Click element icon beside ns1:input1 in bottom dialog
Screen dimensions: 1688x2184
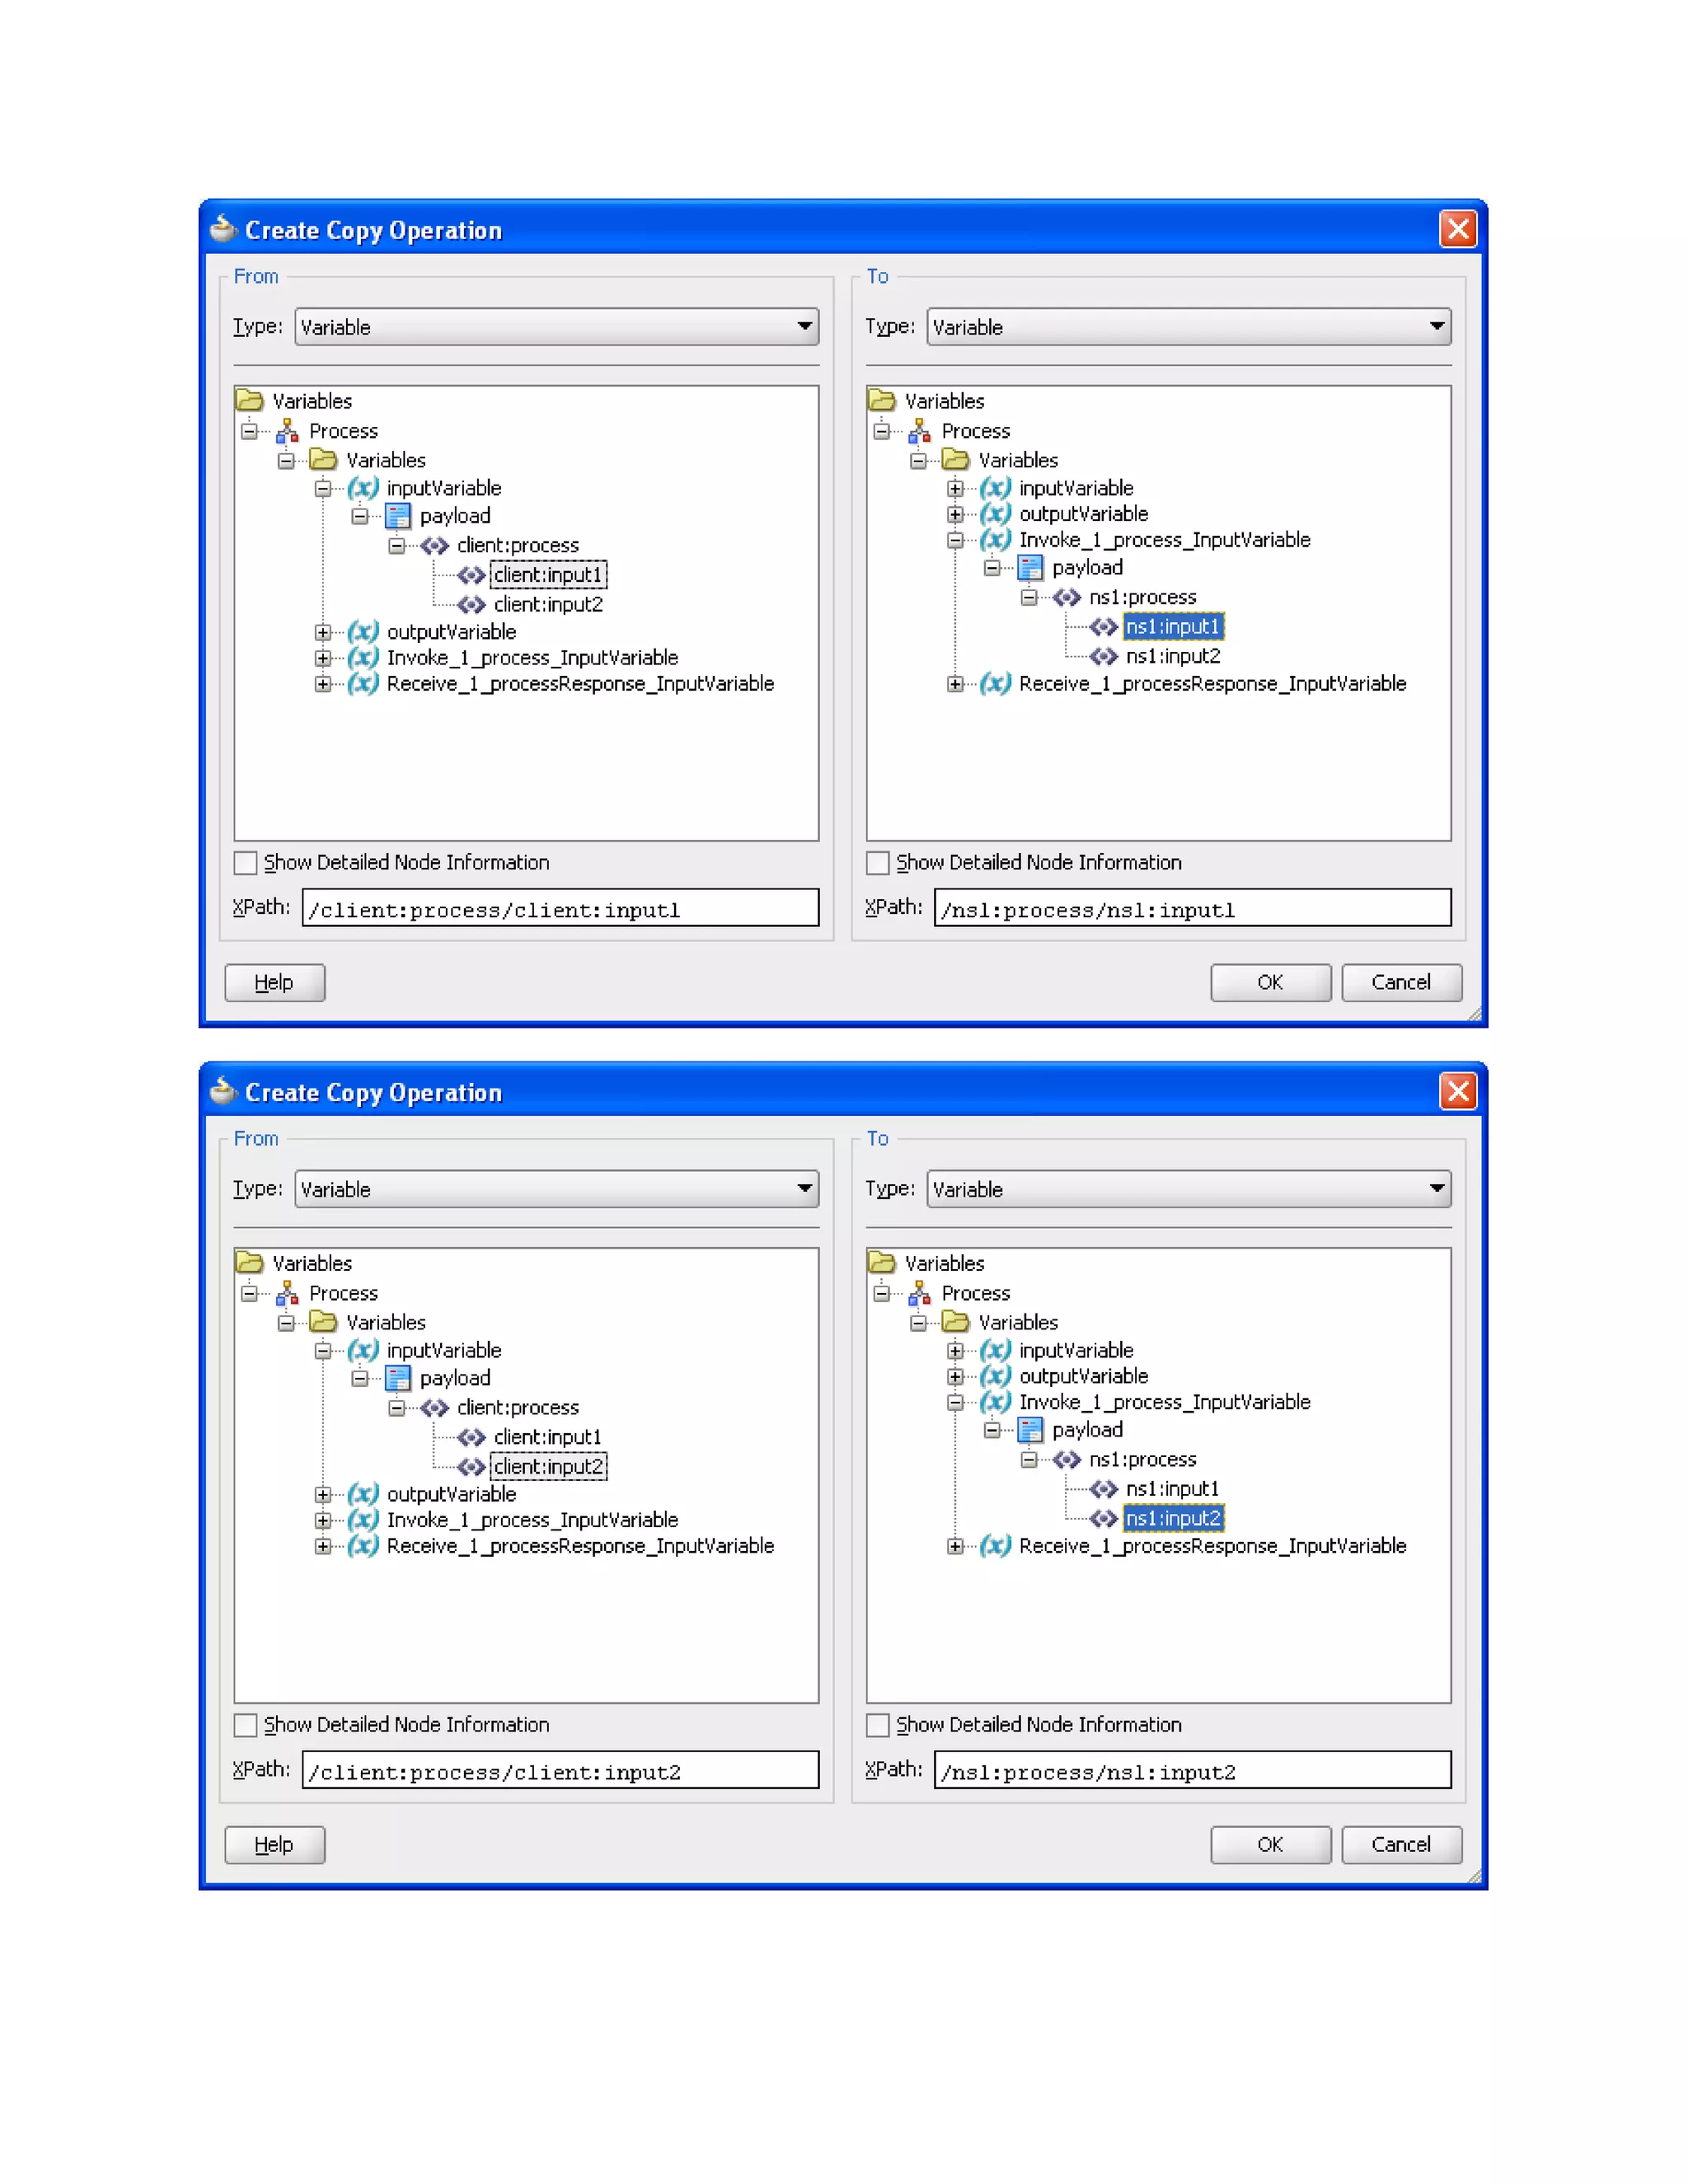pyautogui.click(x=1103, y=1489)
